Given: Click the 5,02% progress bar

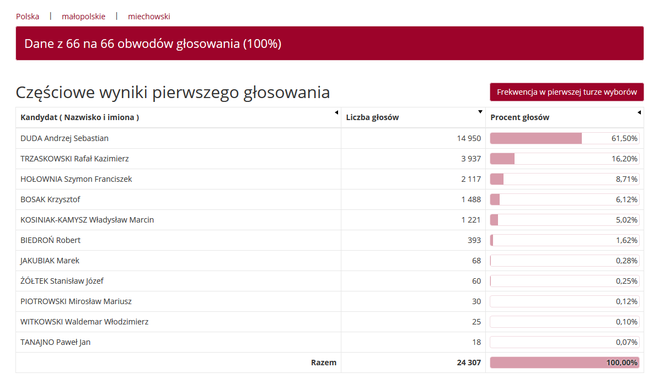Looking at the screenshot, I should coord(564,219).
